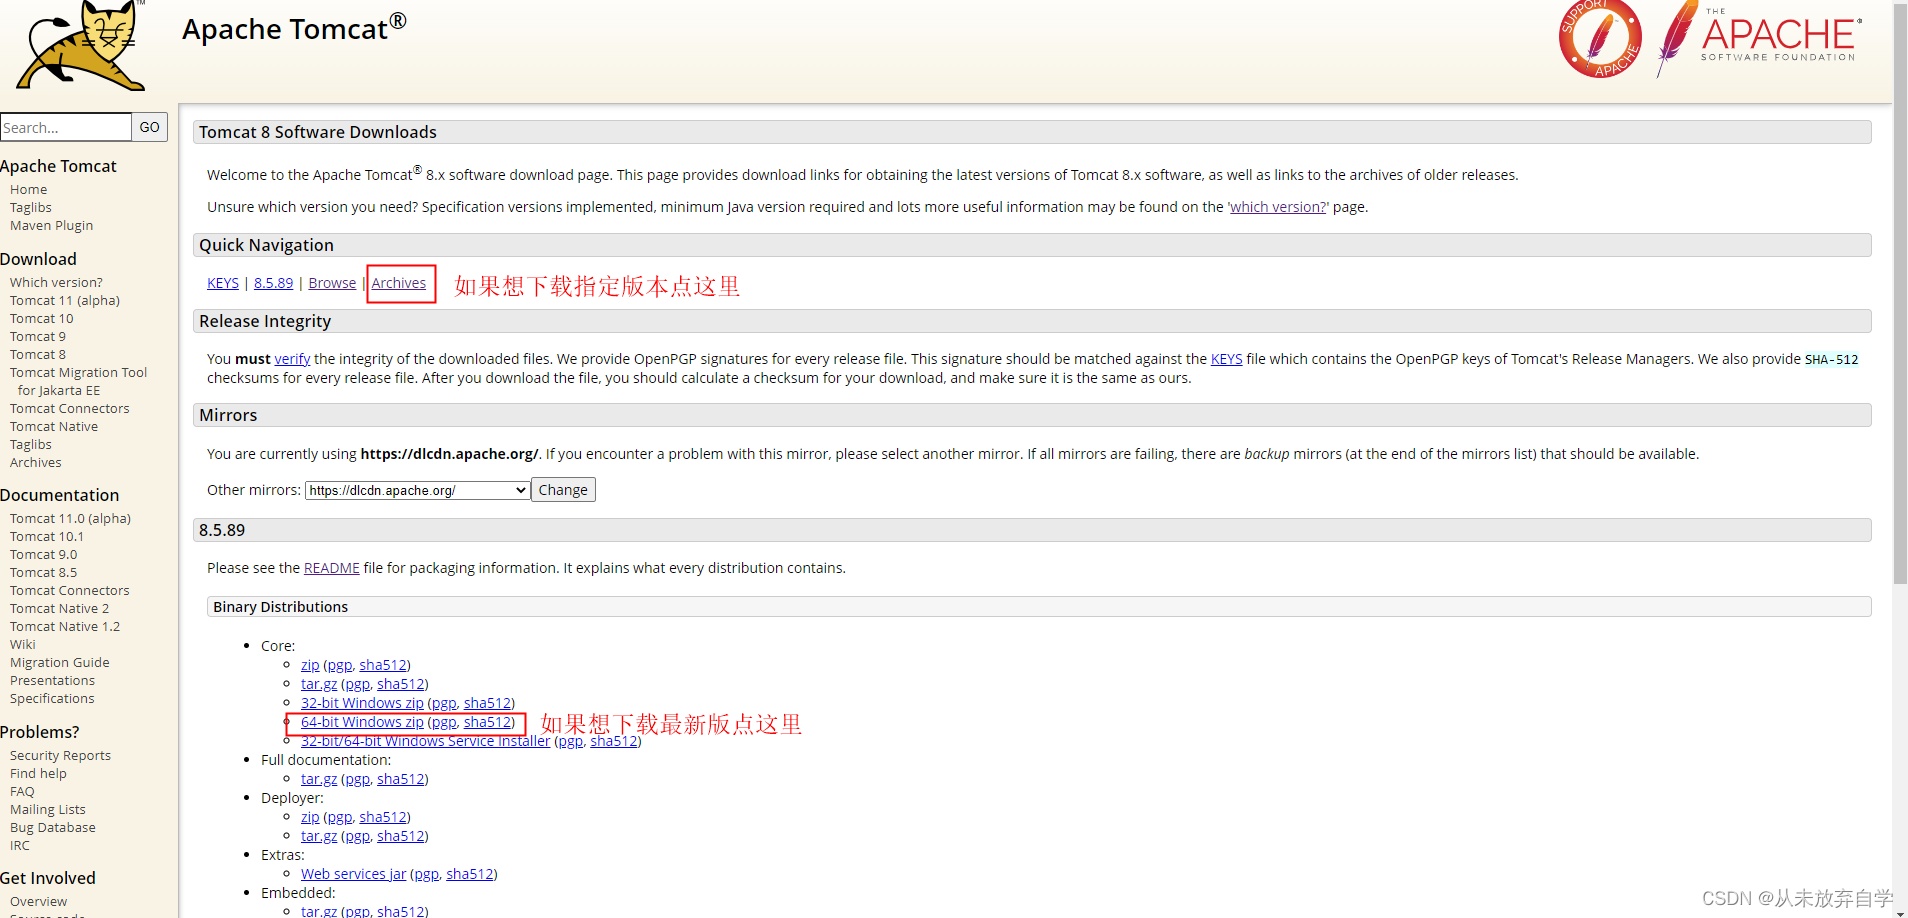The width and height of the screenshot is (1908, 918).
Task: Open the Bug Database link
Action: coord(52,828)
